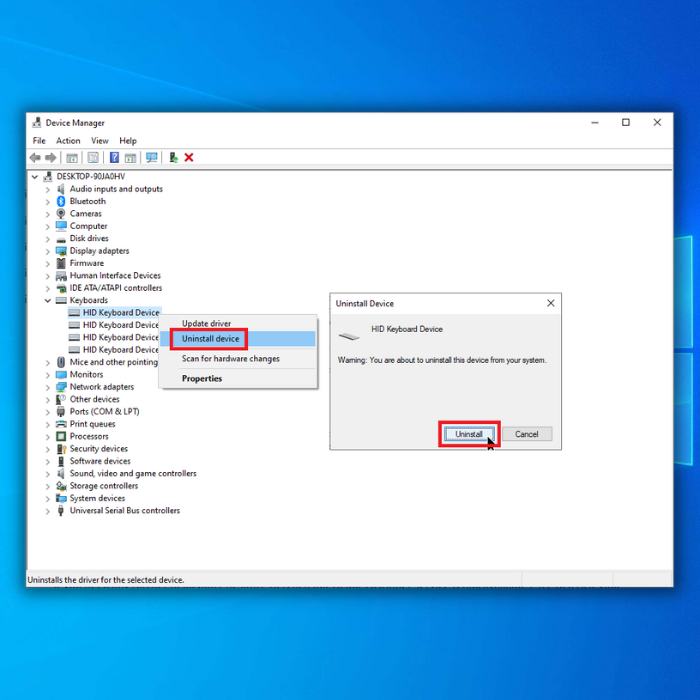Expand the Audio inputs and outputs node

(47, 189)
